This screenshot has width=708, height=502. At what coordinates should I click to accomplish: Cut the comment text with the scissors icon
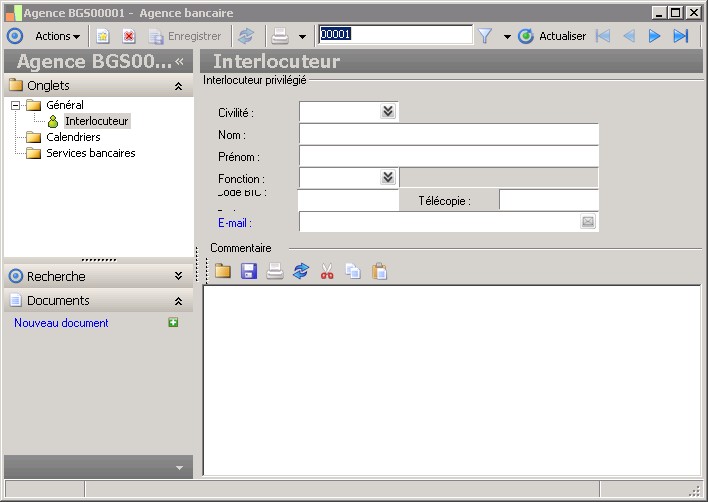click(327, 271)
